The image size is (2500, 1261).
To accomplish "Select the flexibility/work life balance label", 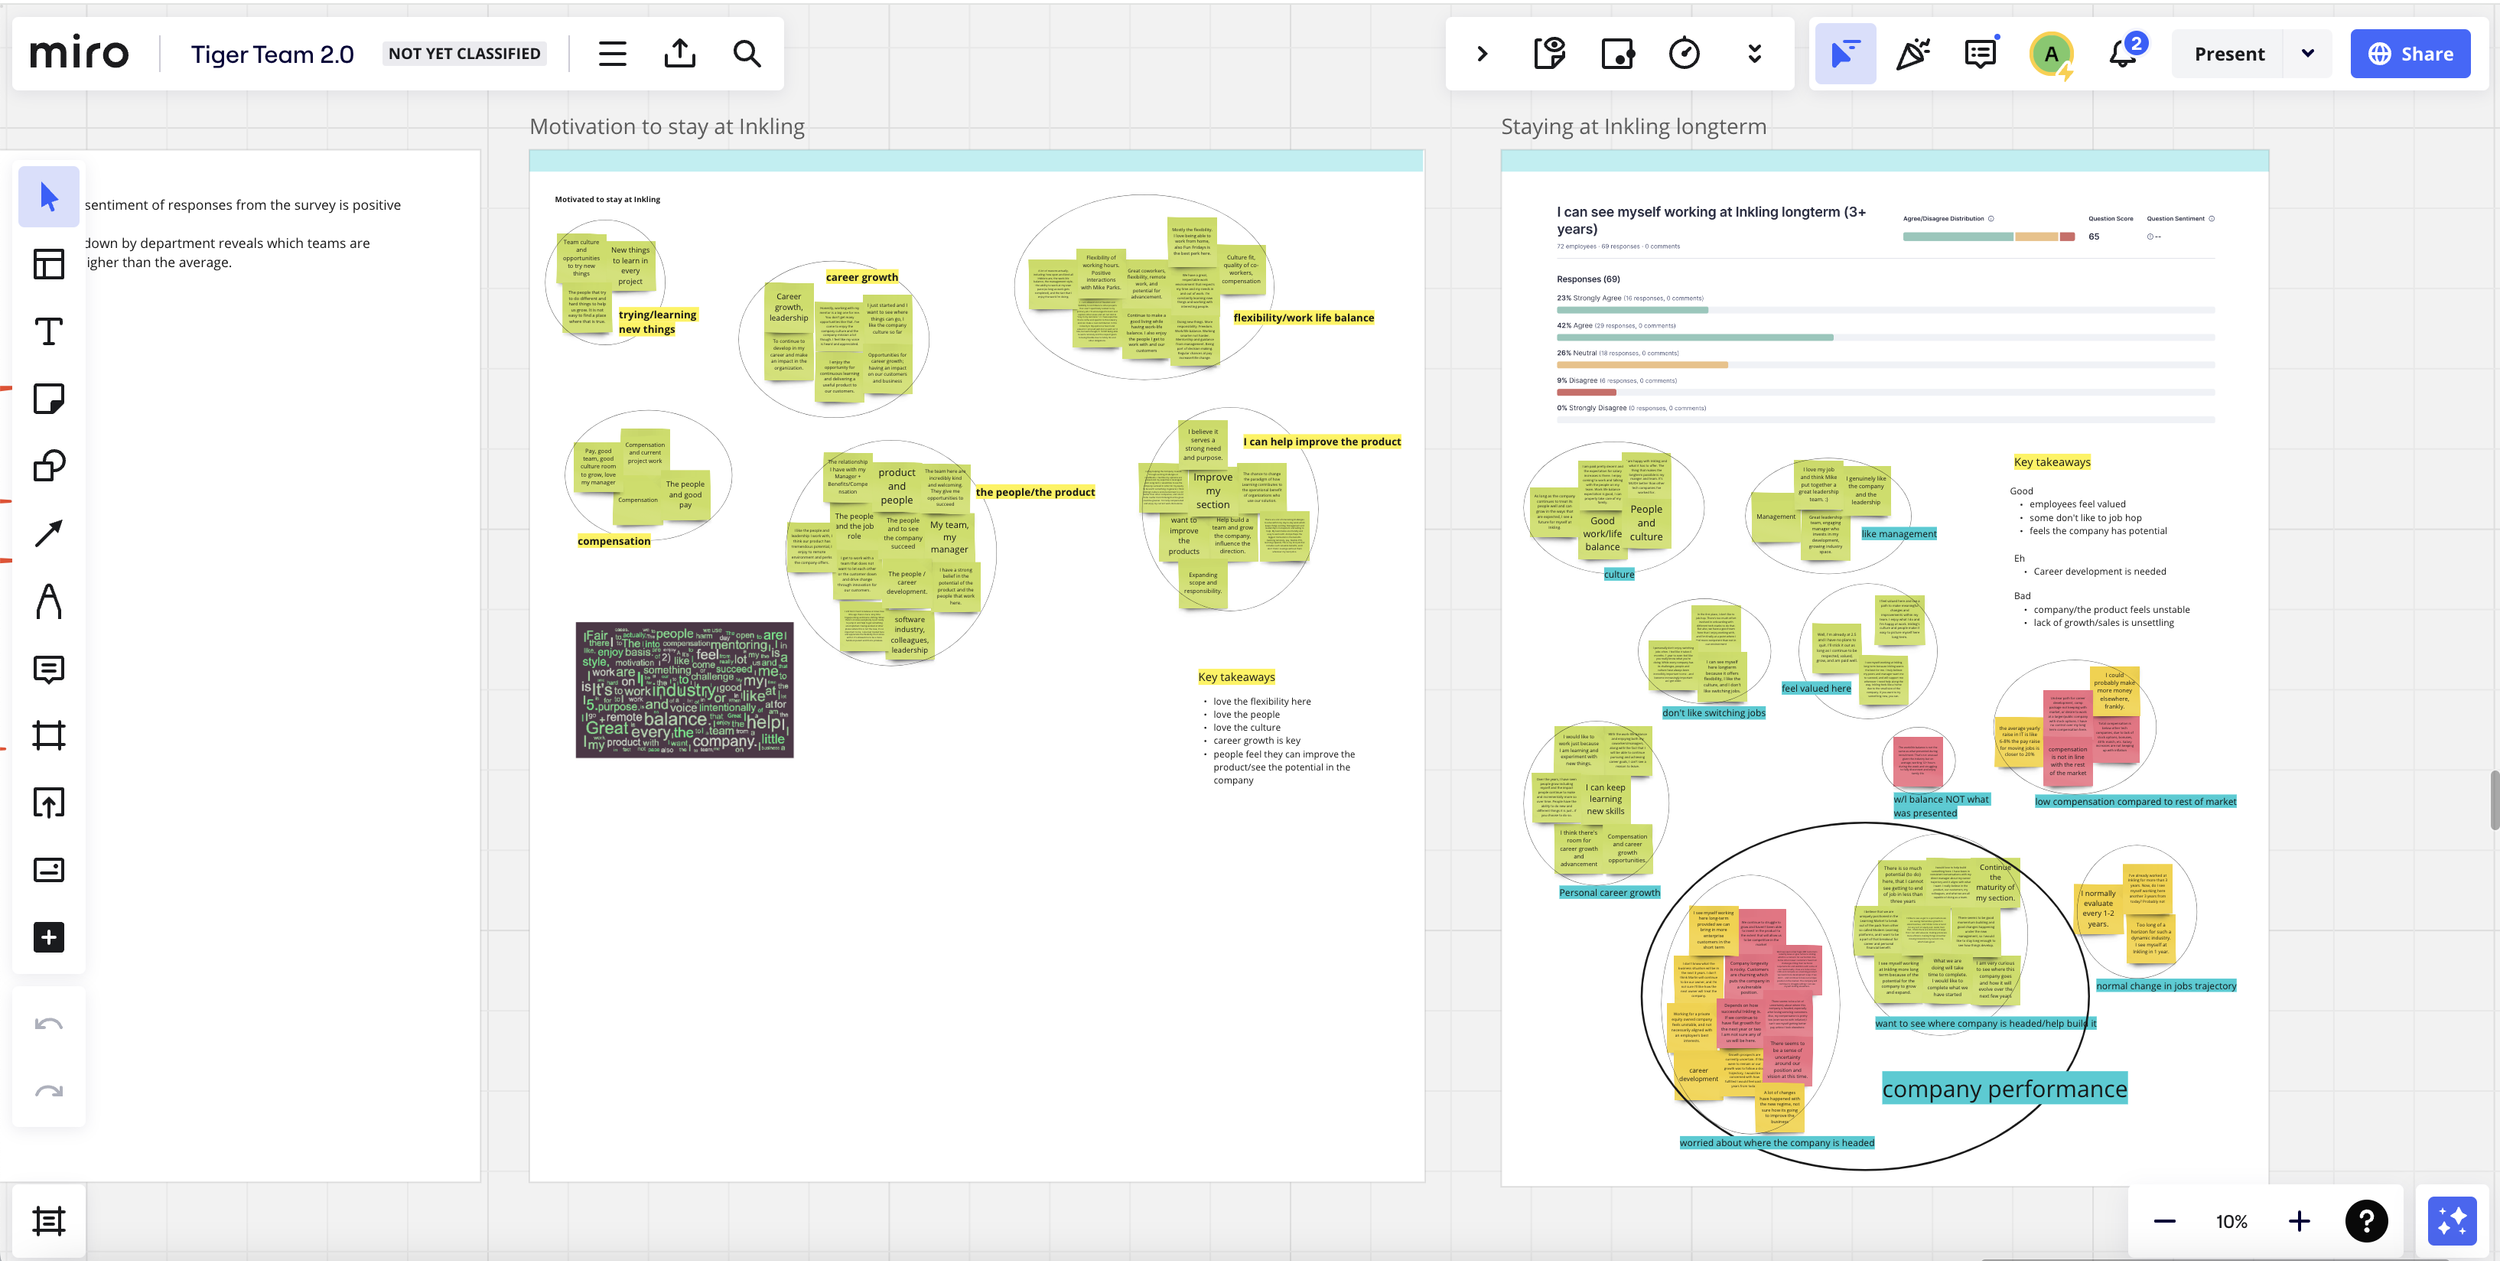I will [1303, 318].
